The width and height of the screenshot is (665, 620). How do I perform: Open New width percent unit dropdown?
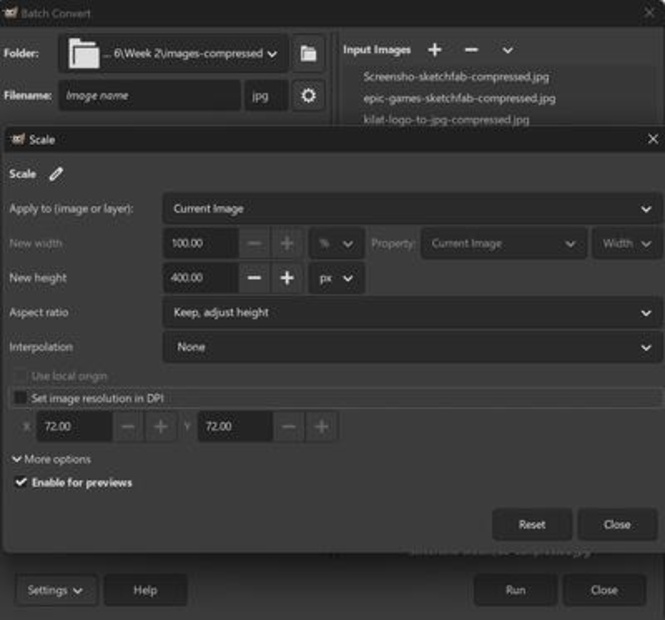coord(336,243)
